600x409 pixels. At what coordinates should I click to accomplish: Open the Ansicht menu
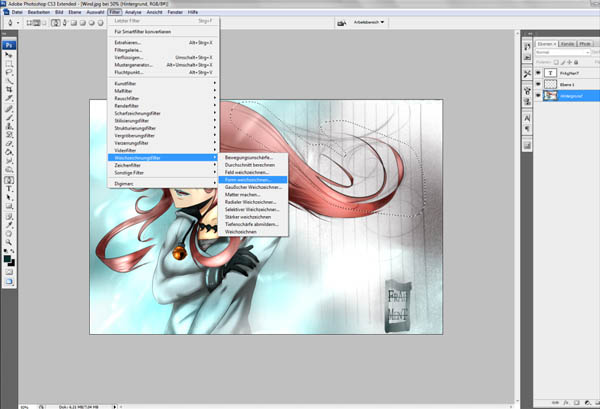coord(154,12)
